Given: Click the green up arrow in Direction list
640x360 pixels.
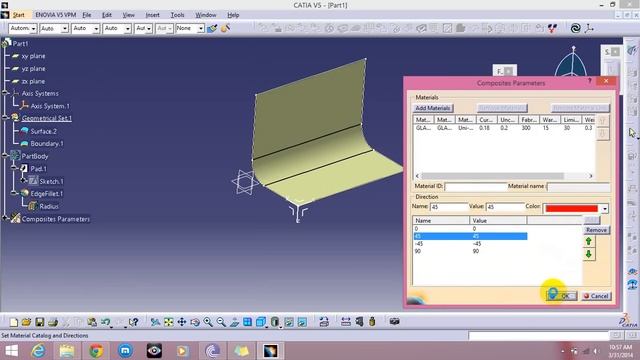Looking at the screenshot, I should point(589,241).
